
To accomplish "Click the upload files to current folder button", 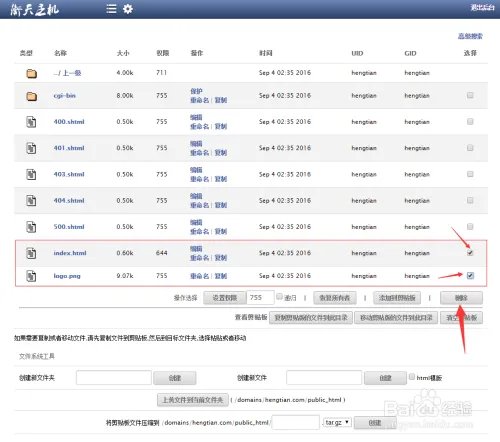I will coord(193,400).
